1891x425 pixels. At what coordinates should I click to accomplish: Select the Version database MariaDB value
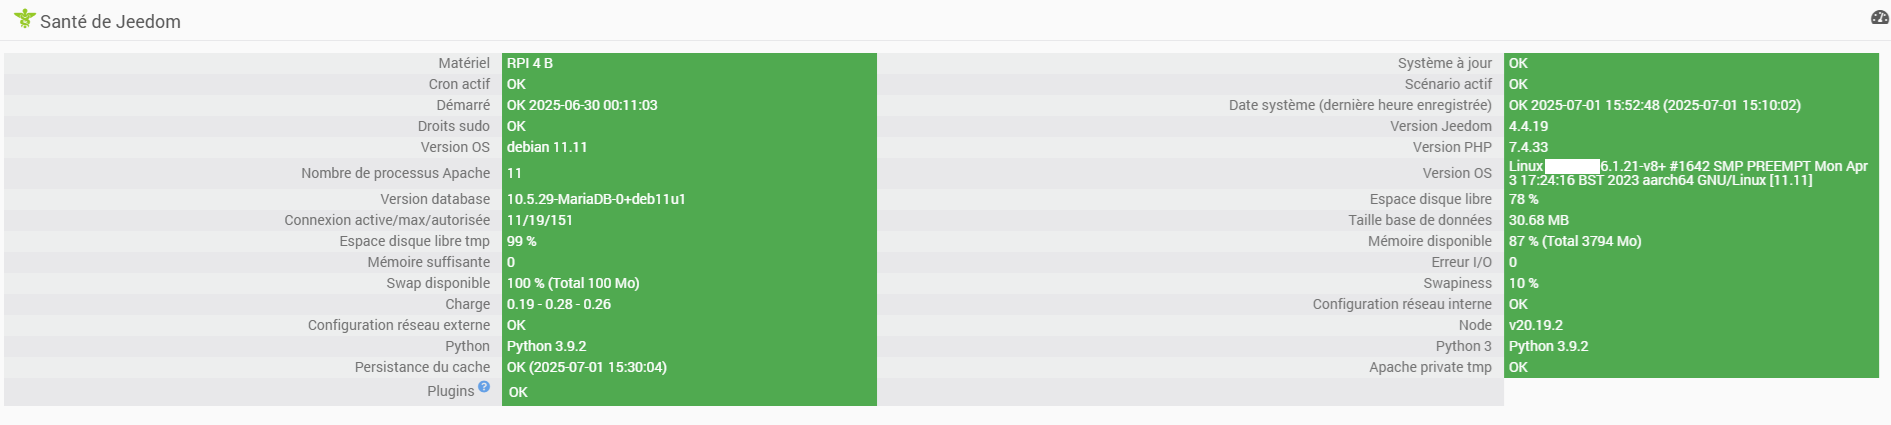[x=596, y=199]
